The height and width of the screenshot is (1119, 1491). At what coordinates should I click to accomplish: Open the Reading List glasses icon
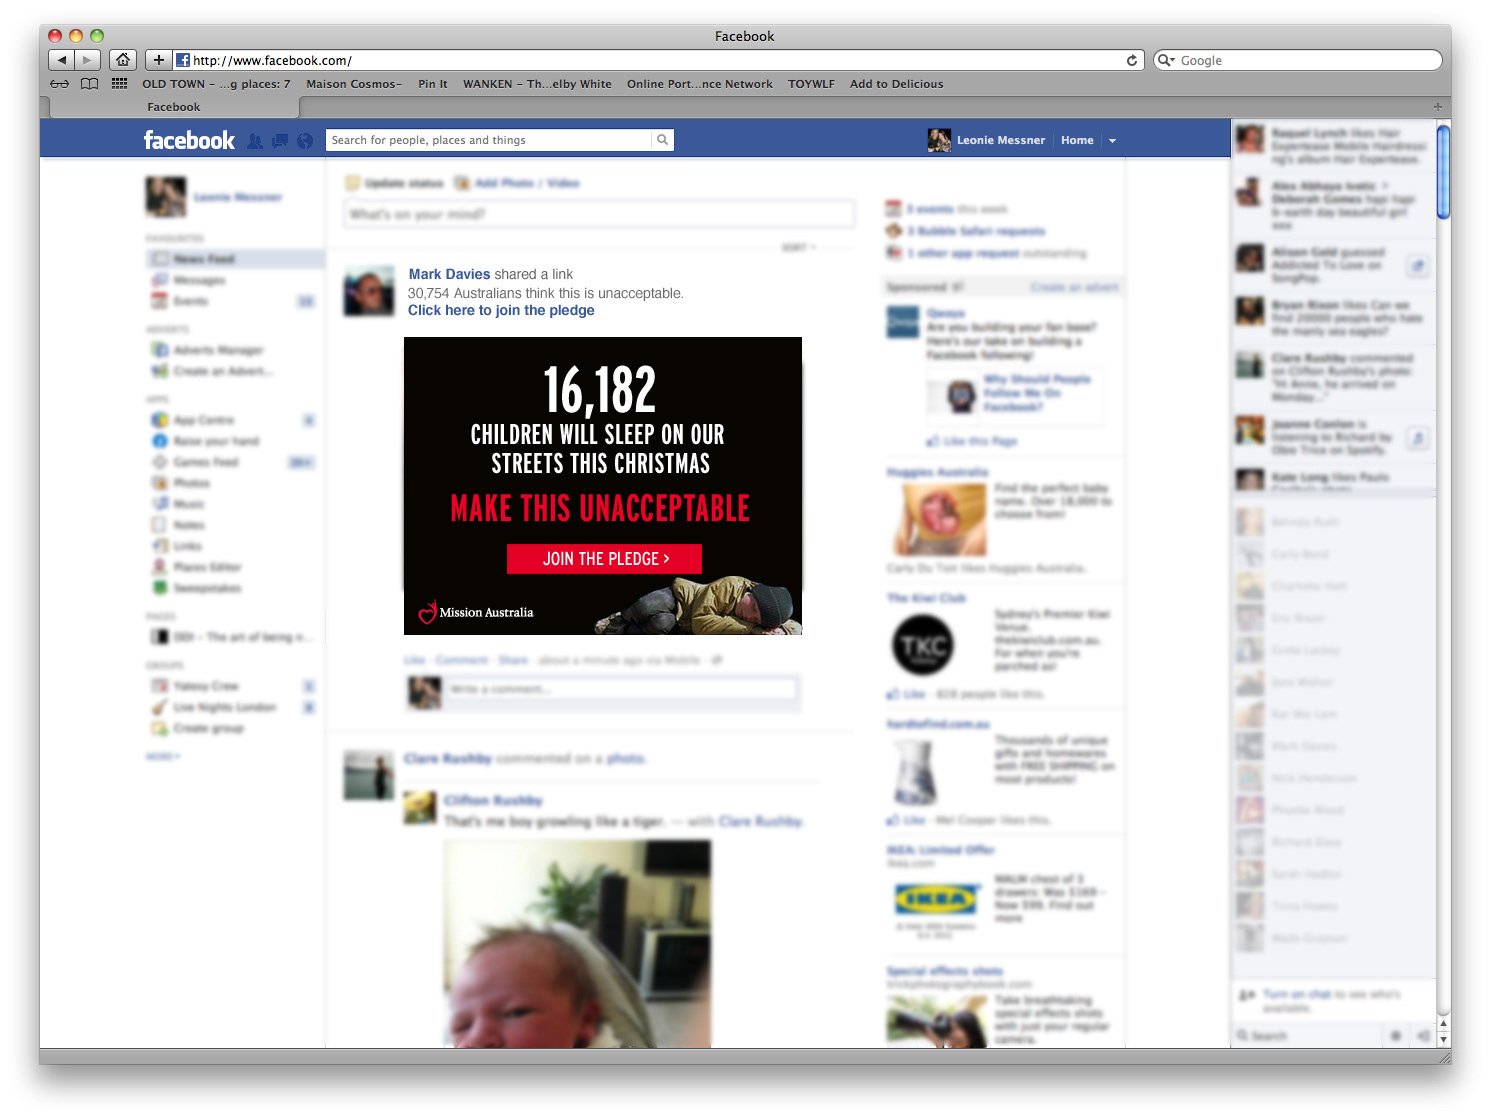[60, 84]
